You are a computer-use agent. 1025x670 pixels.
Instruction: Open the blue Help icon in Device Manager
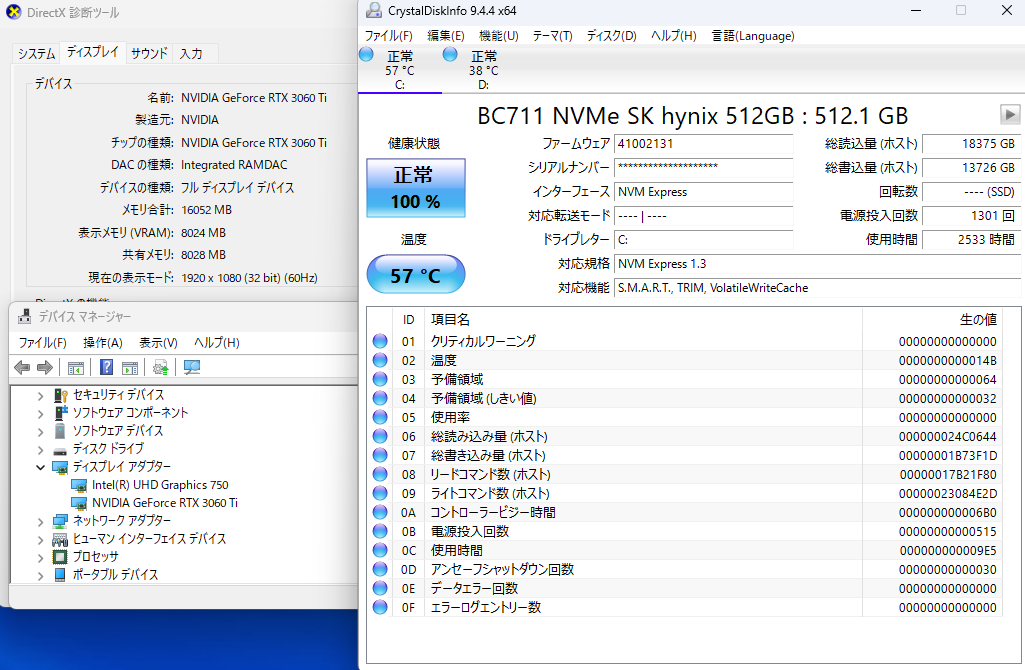(x=107, y=367)
